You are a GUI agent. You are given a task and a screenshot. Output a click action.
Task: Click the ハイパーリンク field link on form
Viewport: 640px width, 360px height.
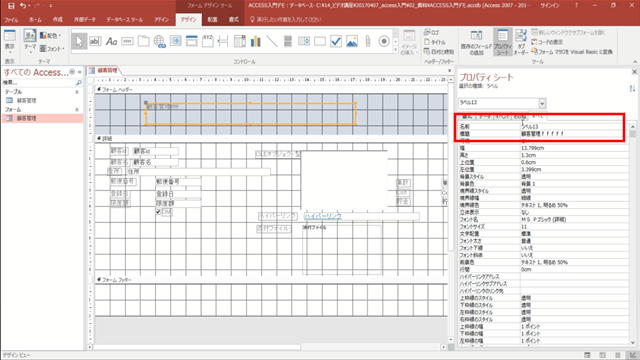[323, 216]
